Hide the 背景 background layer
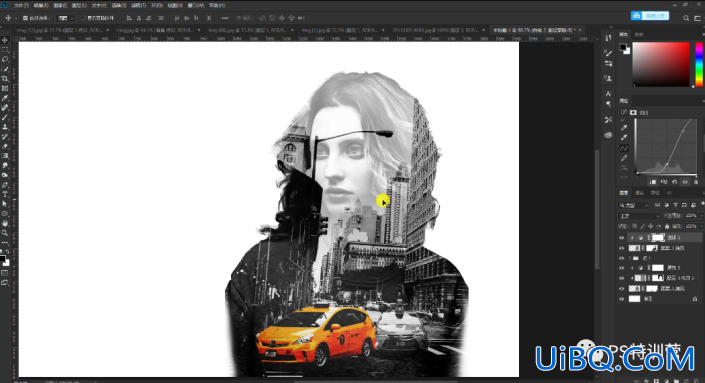705x383 pixels. pos(622,298)
